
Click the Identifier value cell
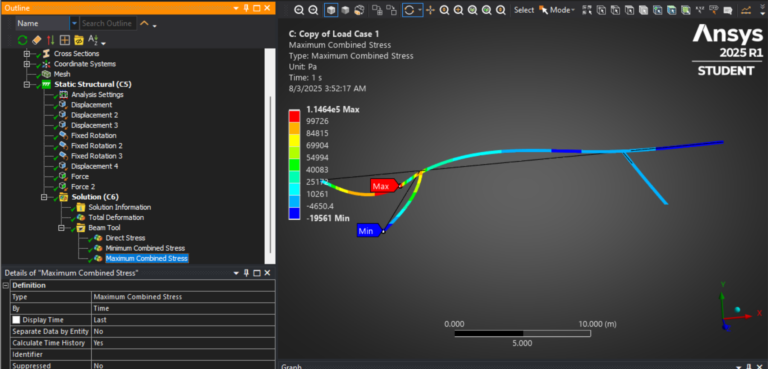point(183,354)
